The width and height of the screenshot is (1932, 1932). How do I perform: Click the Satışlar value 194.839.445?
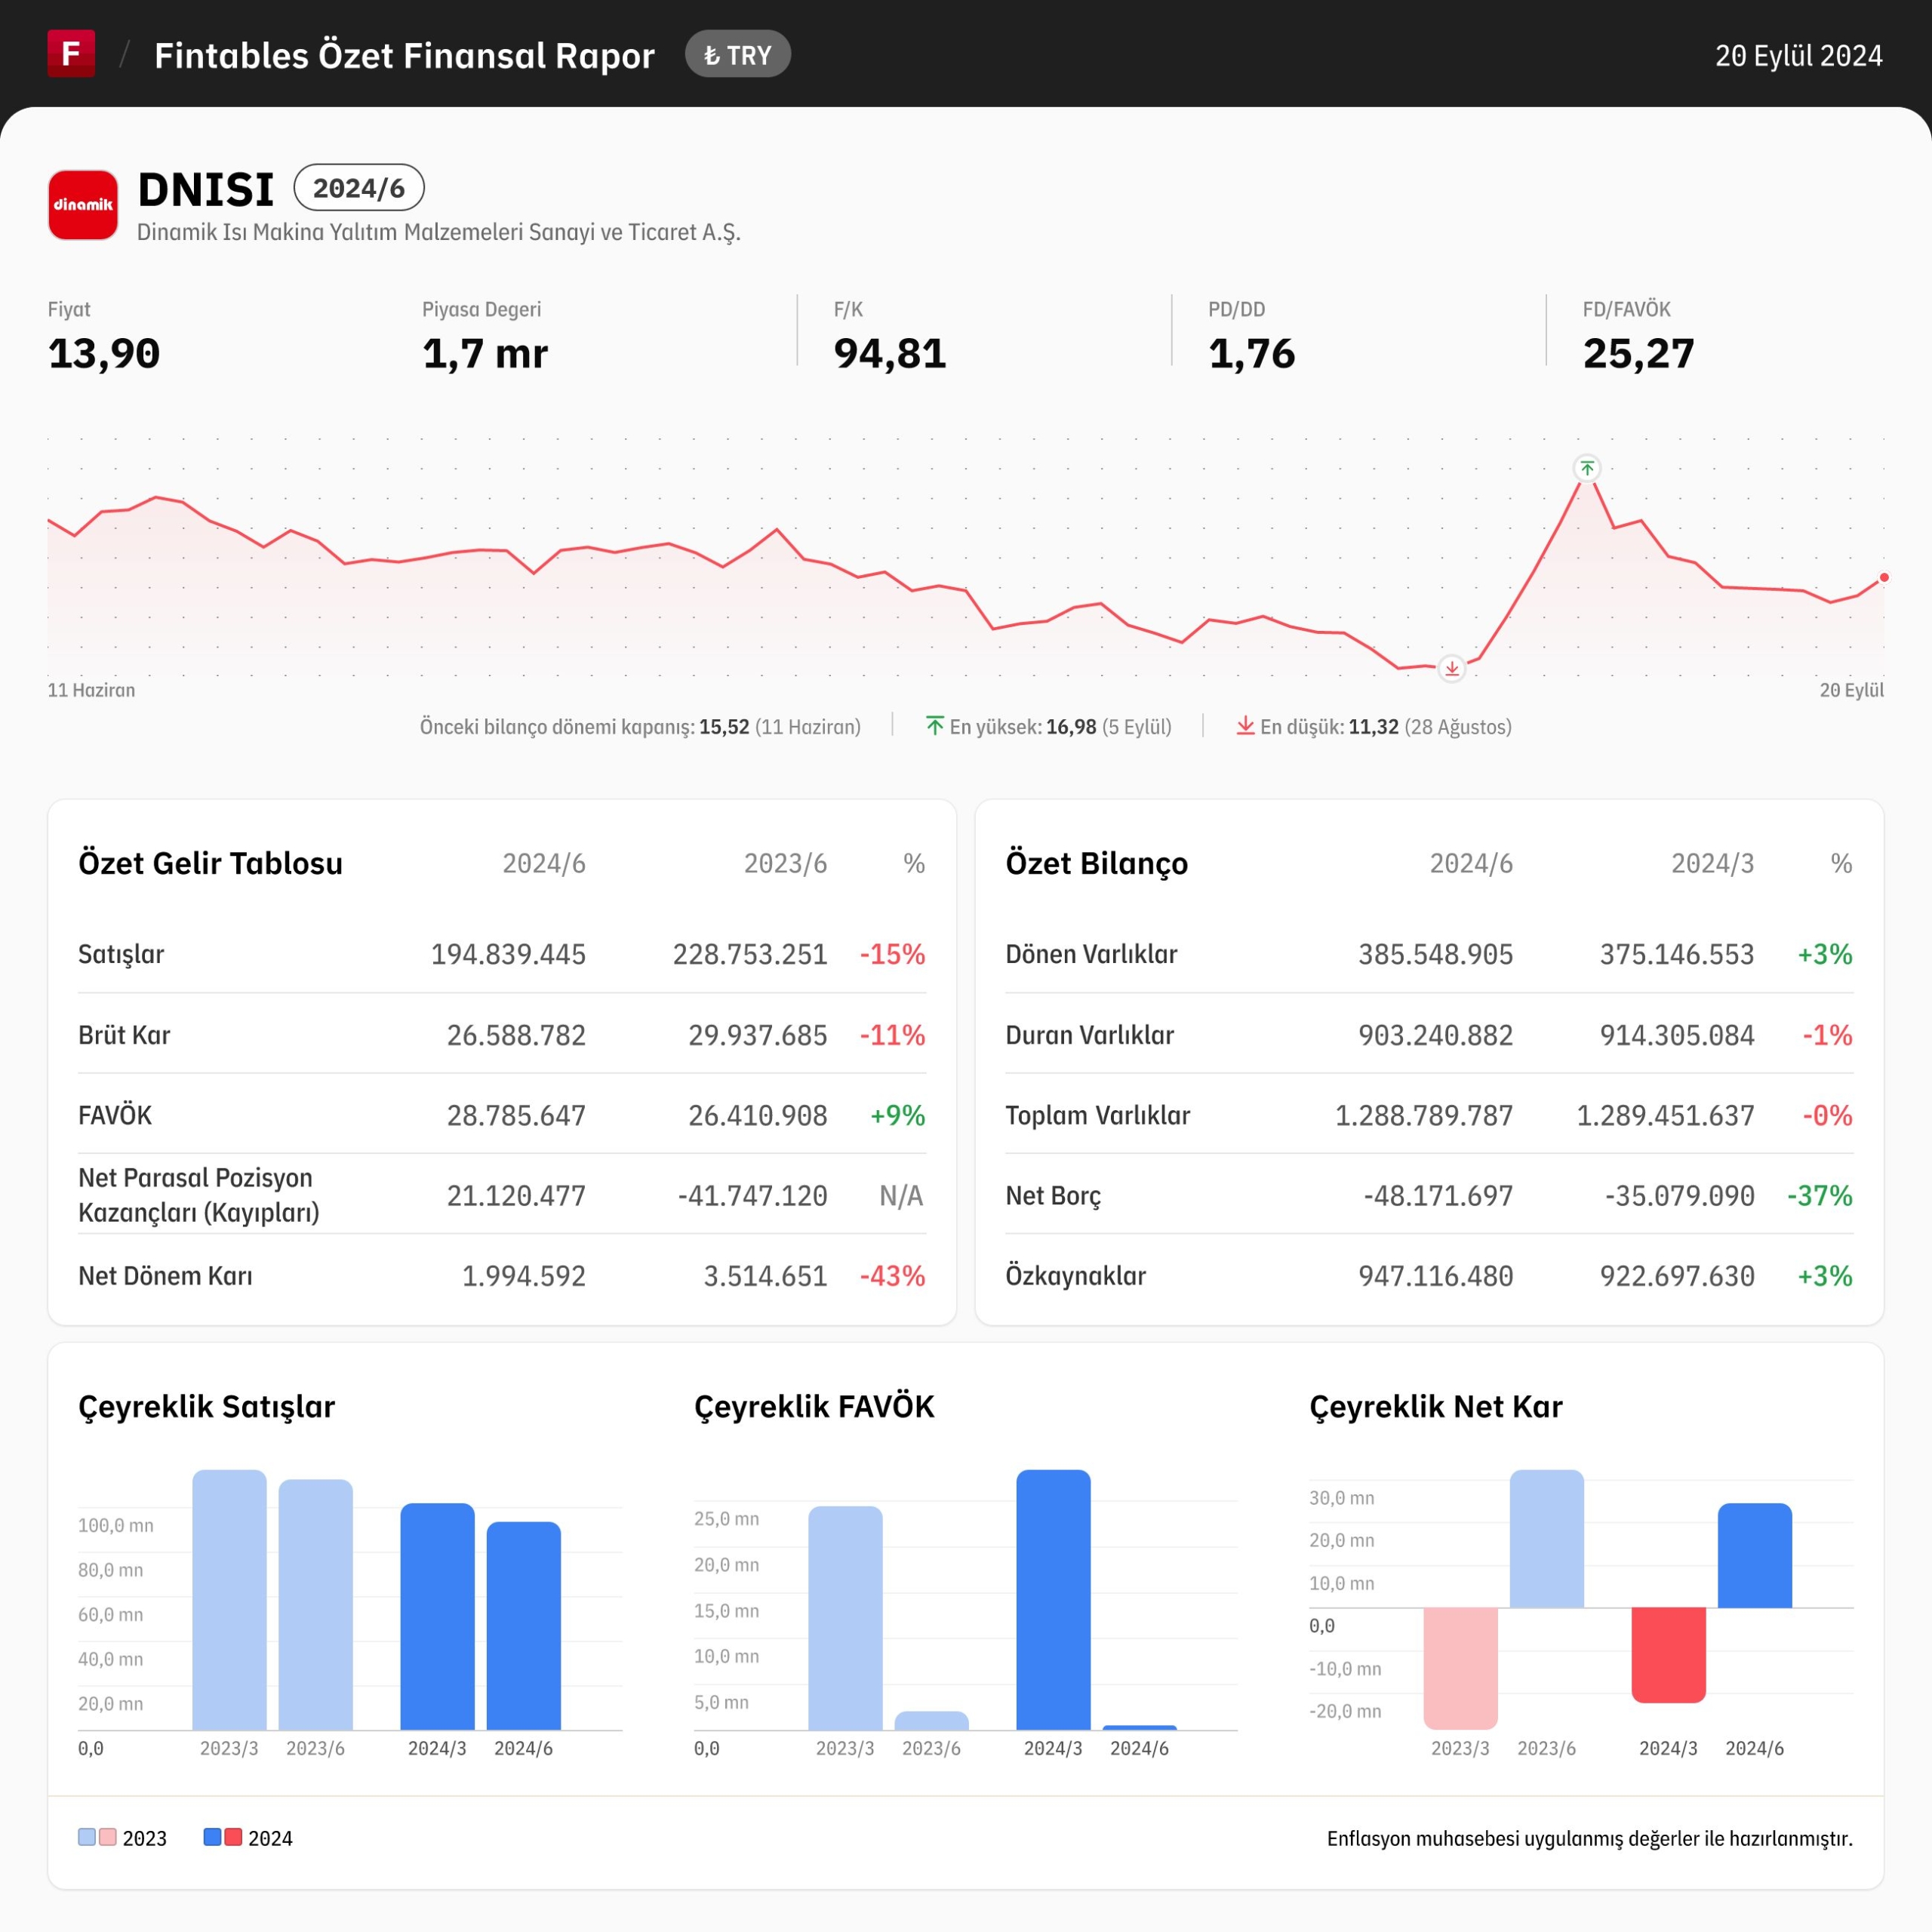pos(508,954)
